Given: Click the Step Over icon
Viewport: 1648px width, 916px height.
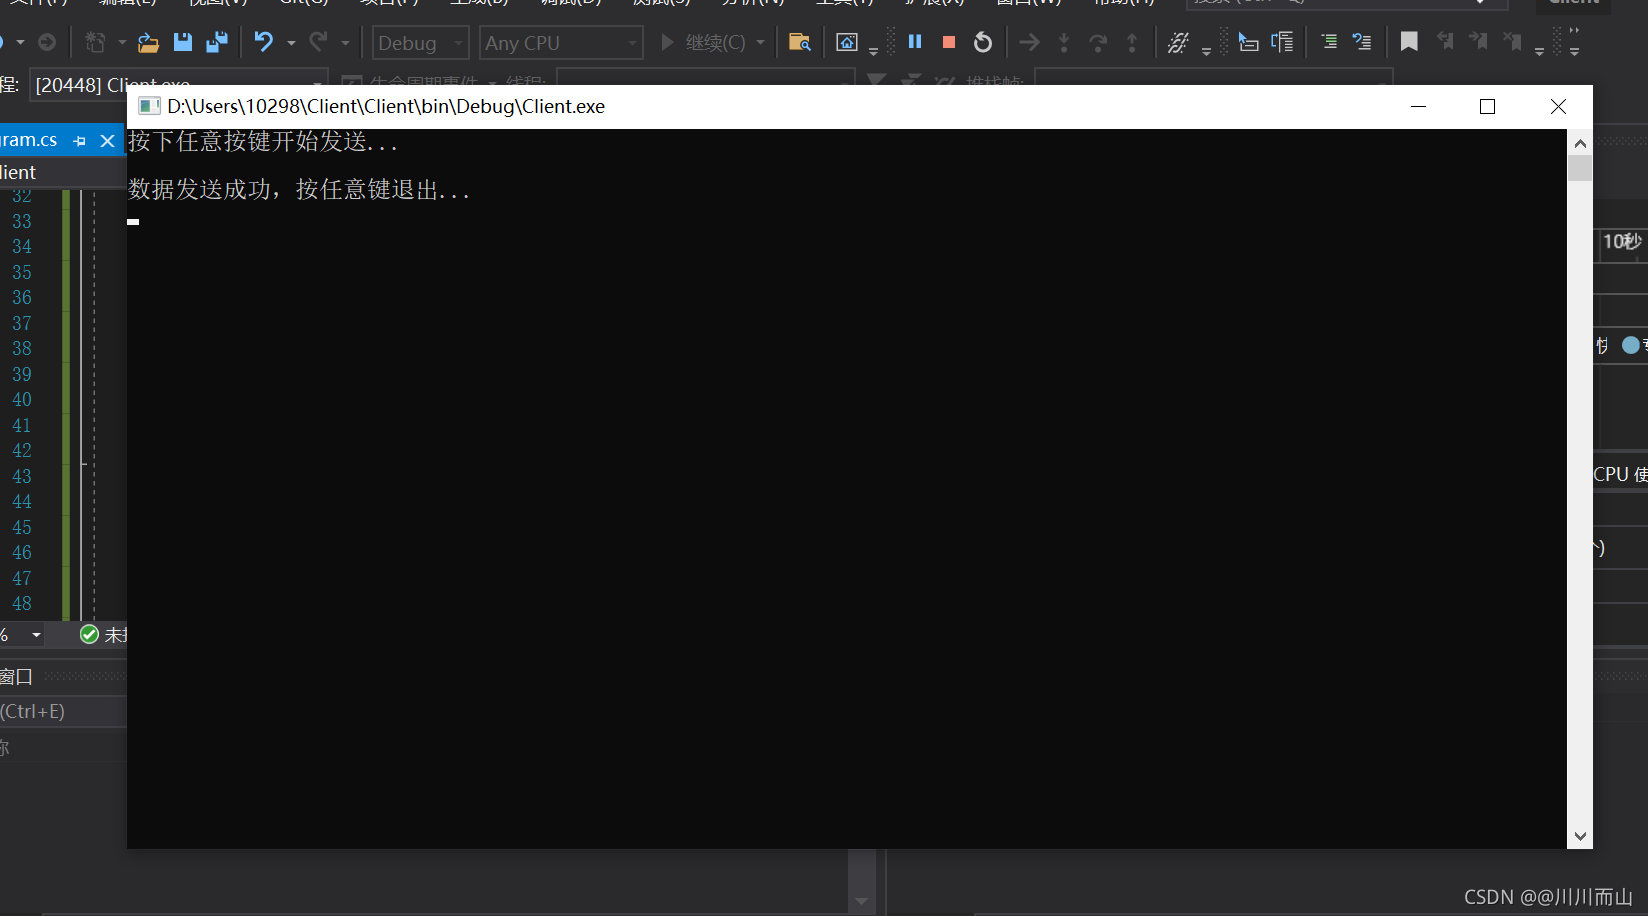Looking at the screenshot, I should click(1098, 42).
